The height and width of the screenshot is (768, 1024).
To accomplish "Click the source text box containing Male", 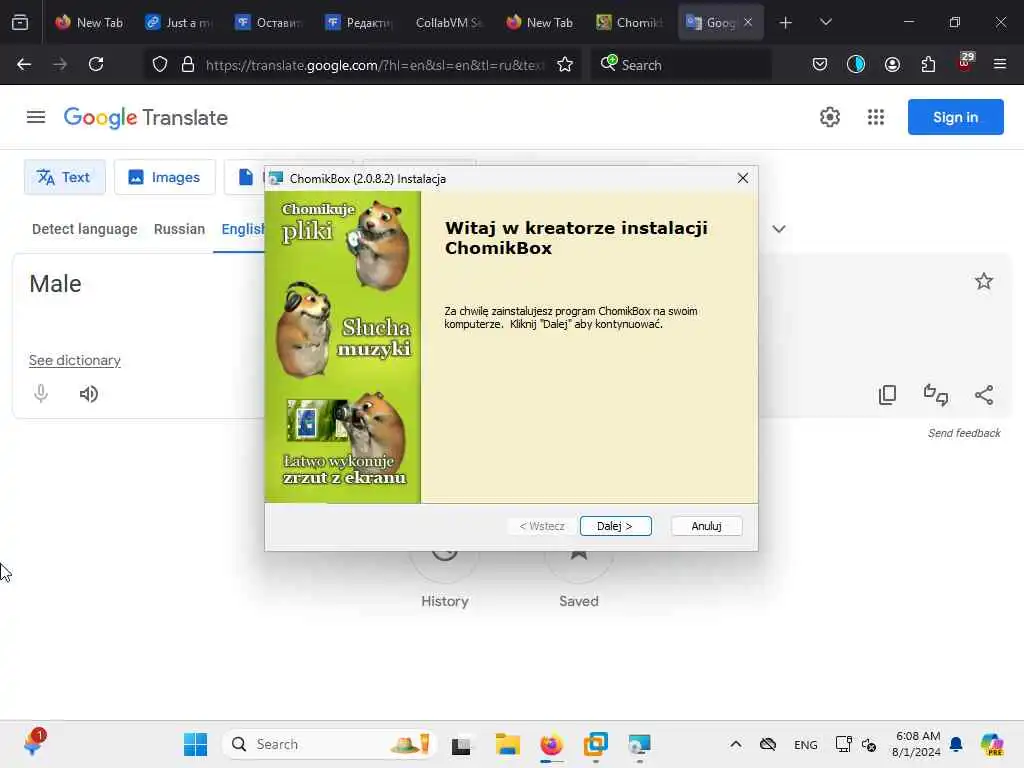I will coord(137,284).
